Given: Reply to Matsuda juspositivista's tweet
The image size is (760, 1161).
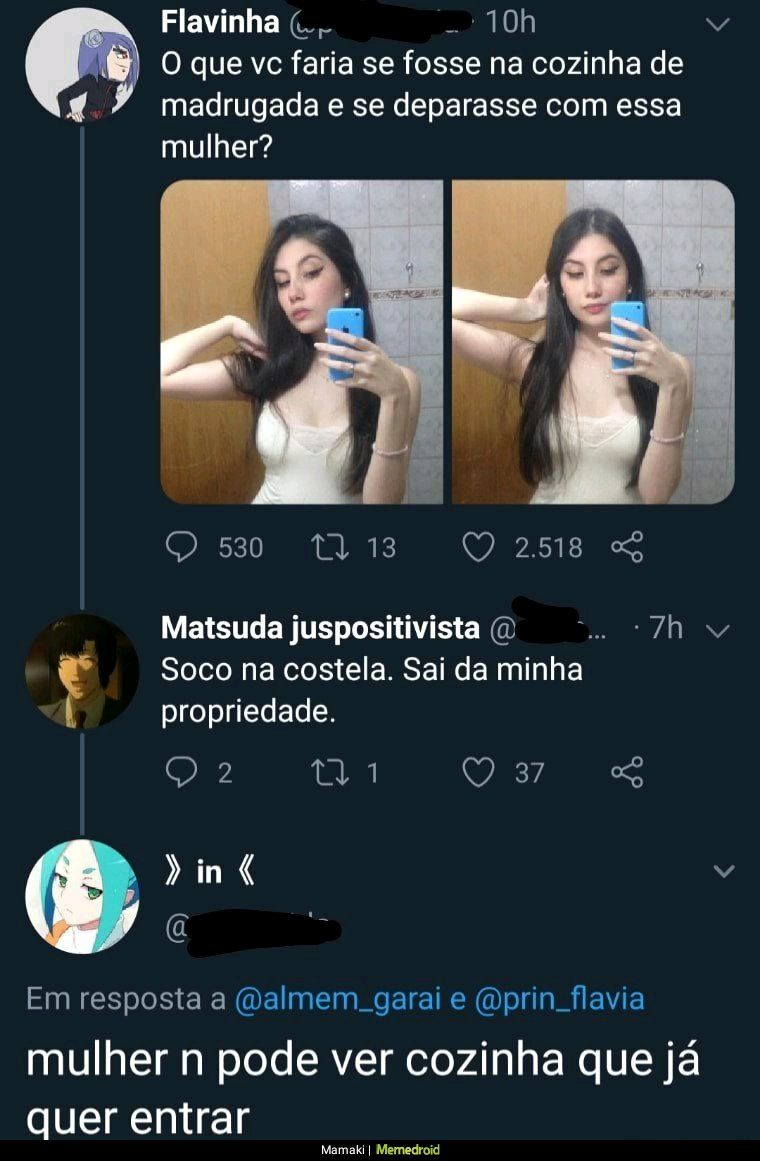Looking at the screenshot, I should coord(181,772).
